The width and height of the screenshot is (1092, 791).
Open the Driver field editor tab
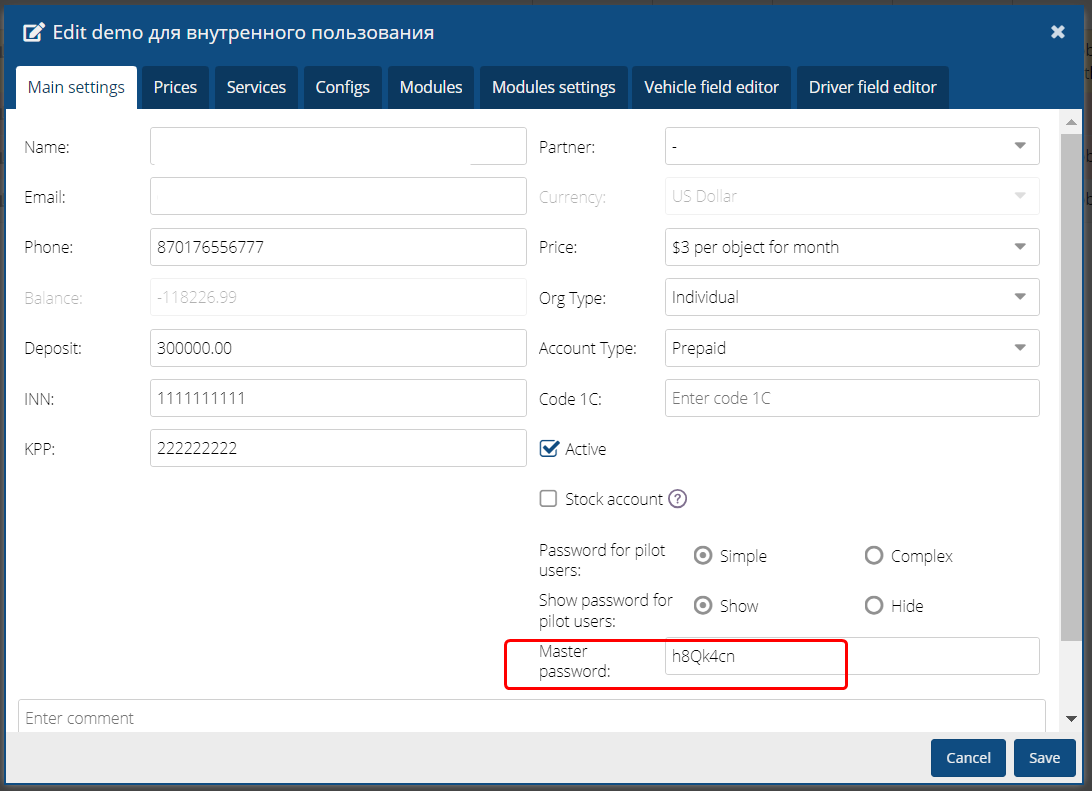coord(872,87)
